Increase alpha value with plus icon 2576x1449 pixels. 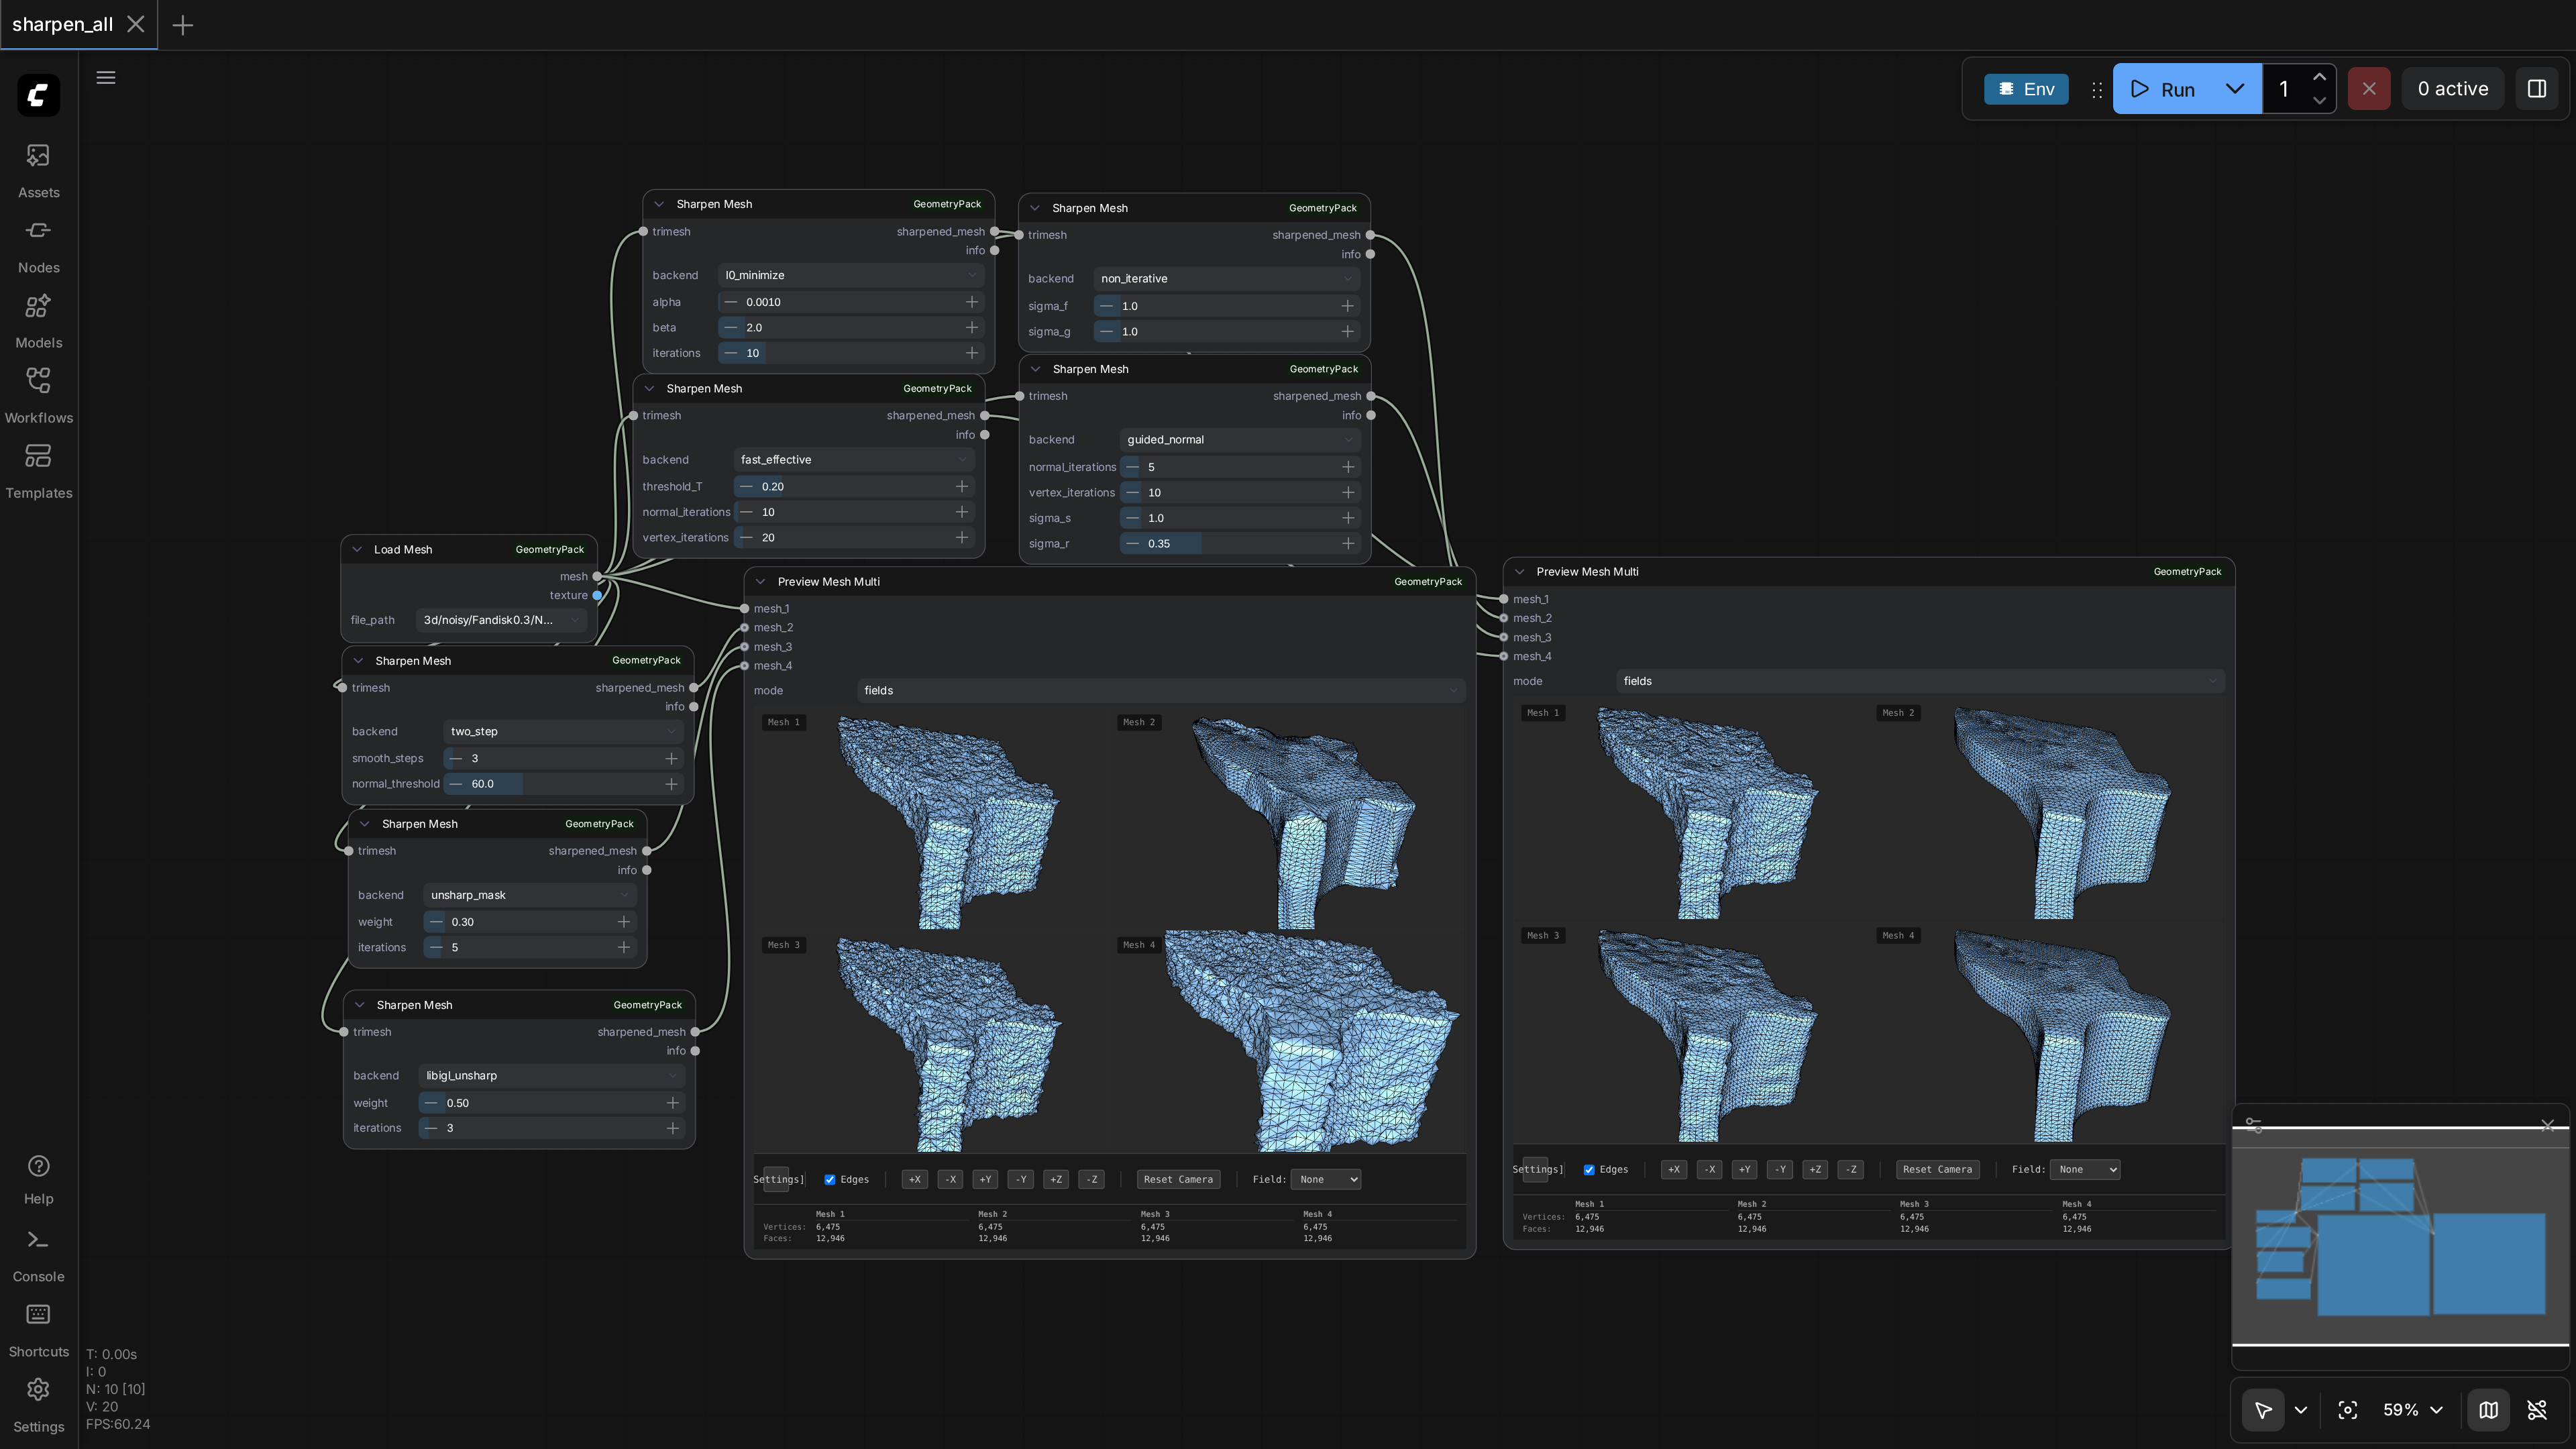point(971,301)
